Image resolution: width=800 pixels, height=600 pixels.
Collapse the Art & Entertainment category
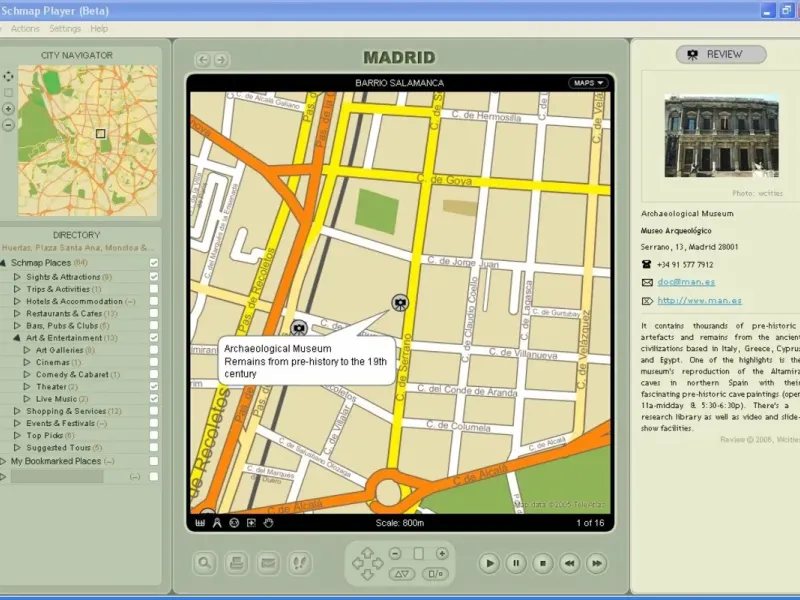coord(17,338)
